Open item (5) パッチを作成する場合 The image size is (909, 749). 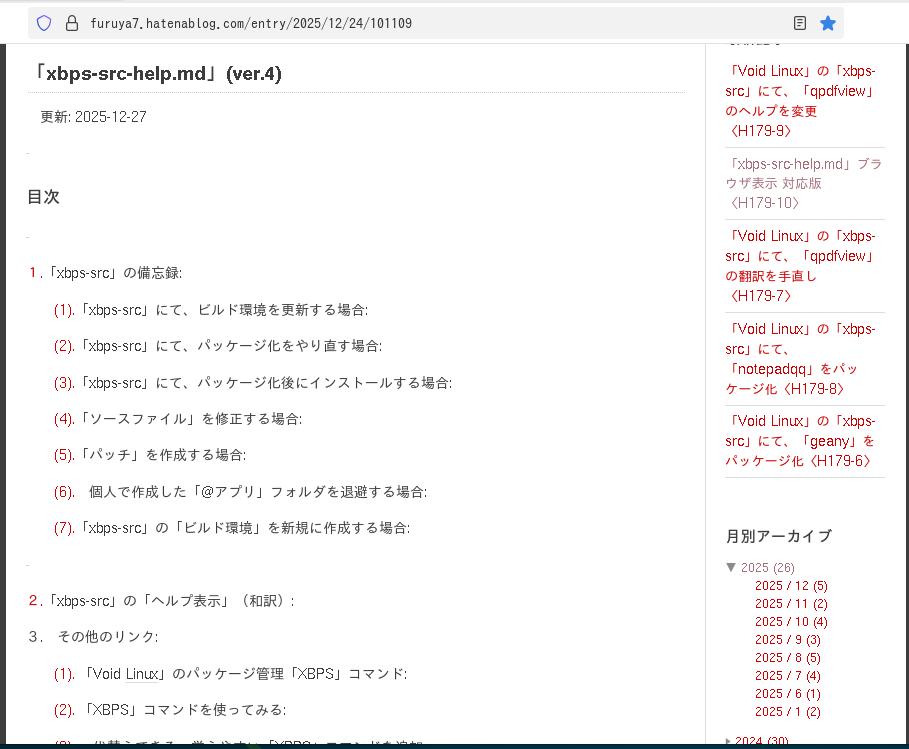tap(150, 455)
